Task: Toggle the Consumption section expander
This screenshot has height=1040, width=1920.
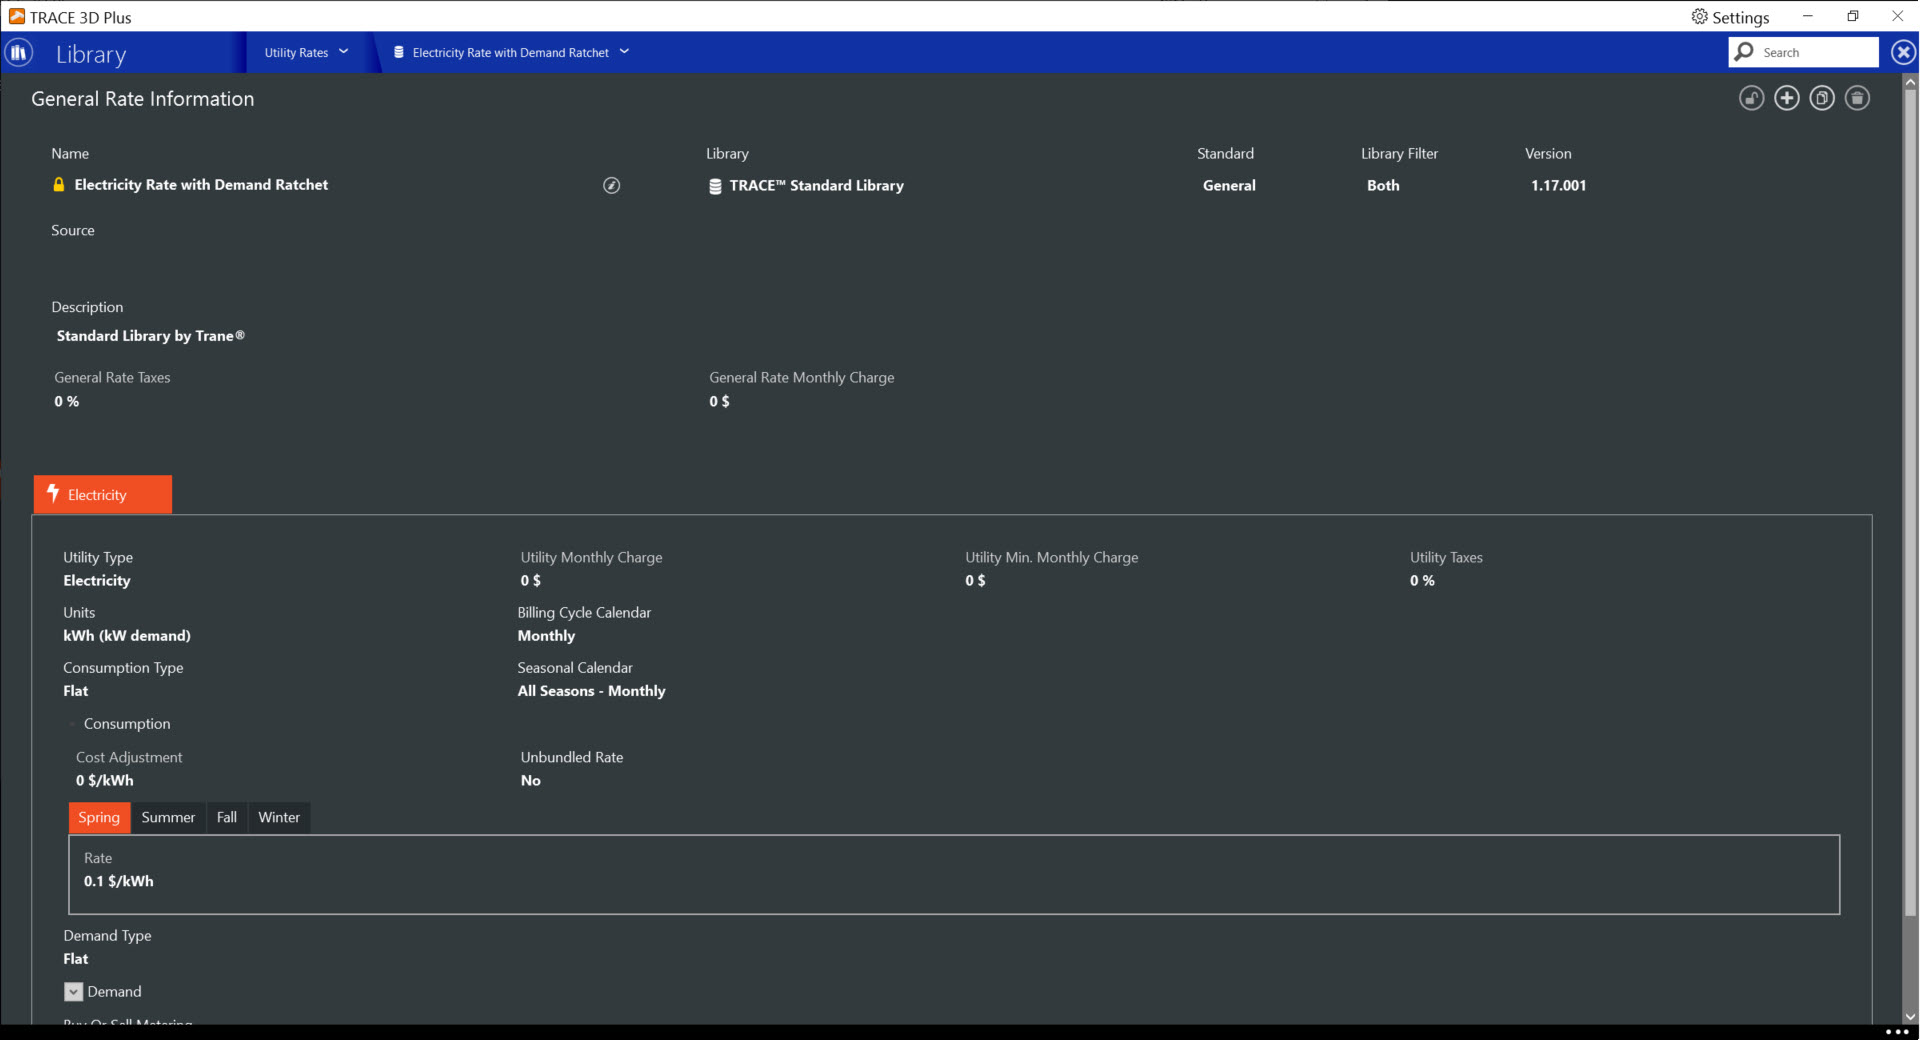Action: (73, 724)
